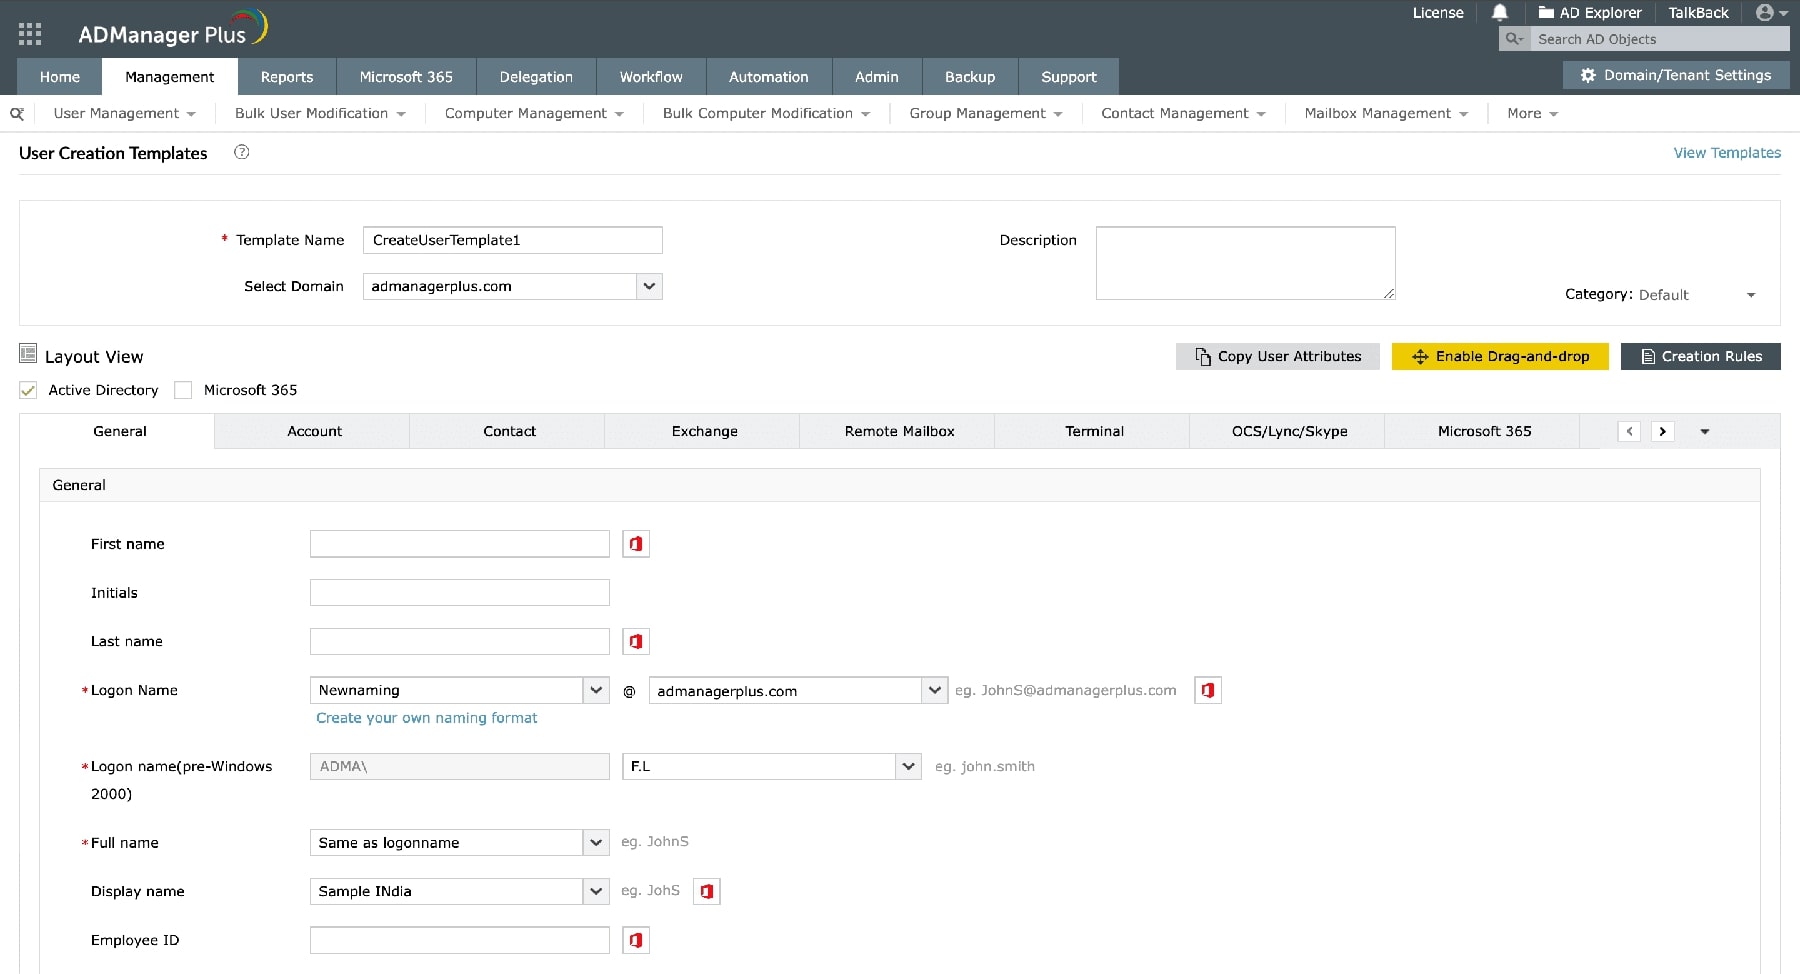Open the Reports menu
This screenshot has width=1800, height=974.
[286, 76]
